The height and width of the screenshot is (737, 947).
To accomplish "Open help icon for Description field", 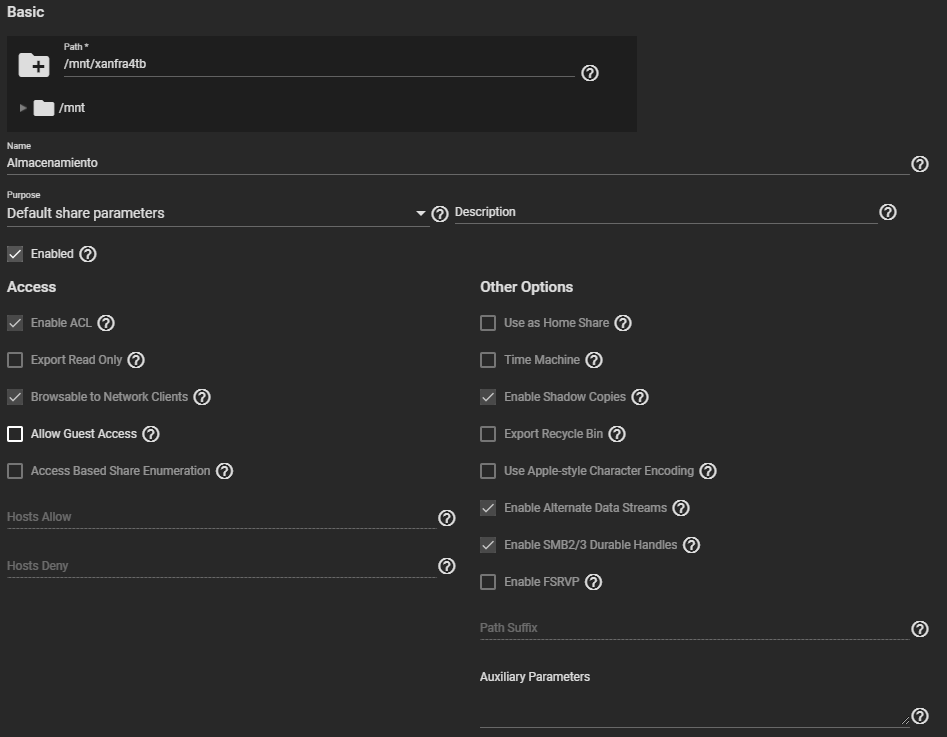I will [x=887, y=212].
